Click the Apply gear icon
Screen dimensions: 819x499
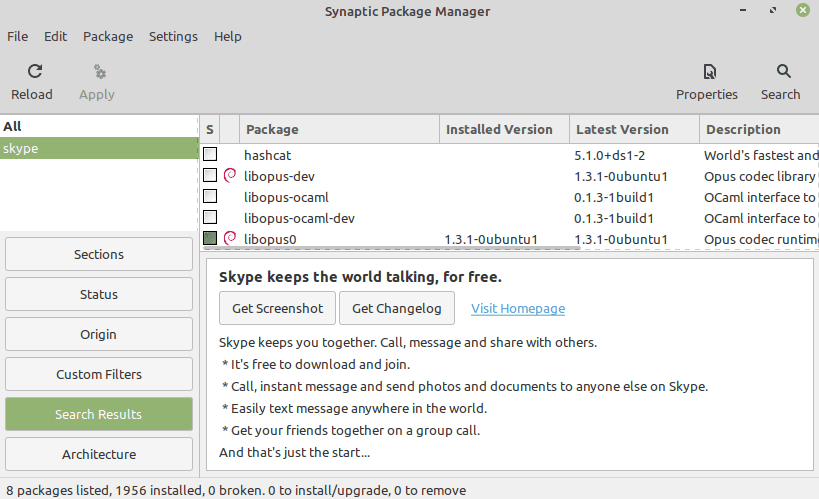click(97, 72)
